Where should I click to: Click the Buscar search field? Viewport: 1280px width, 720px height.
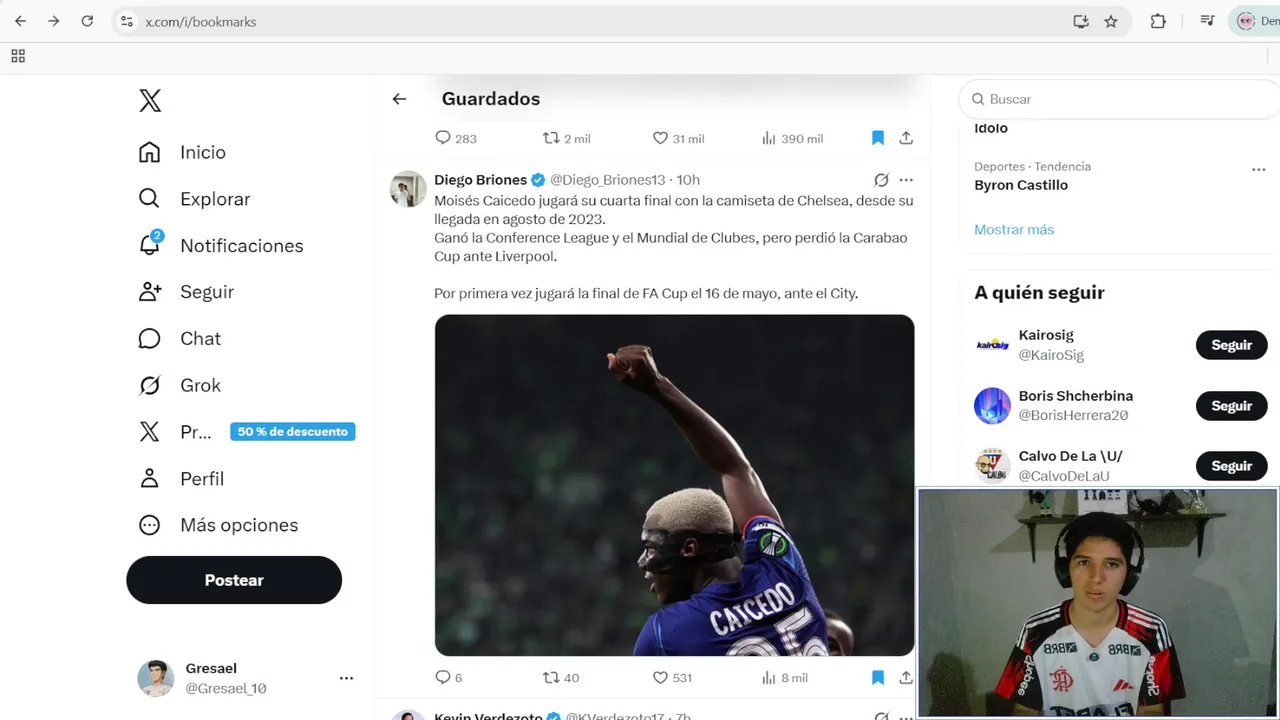[x=1120, y=99]
